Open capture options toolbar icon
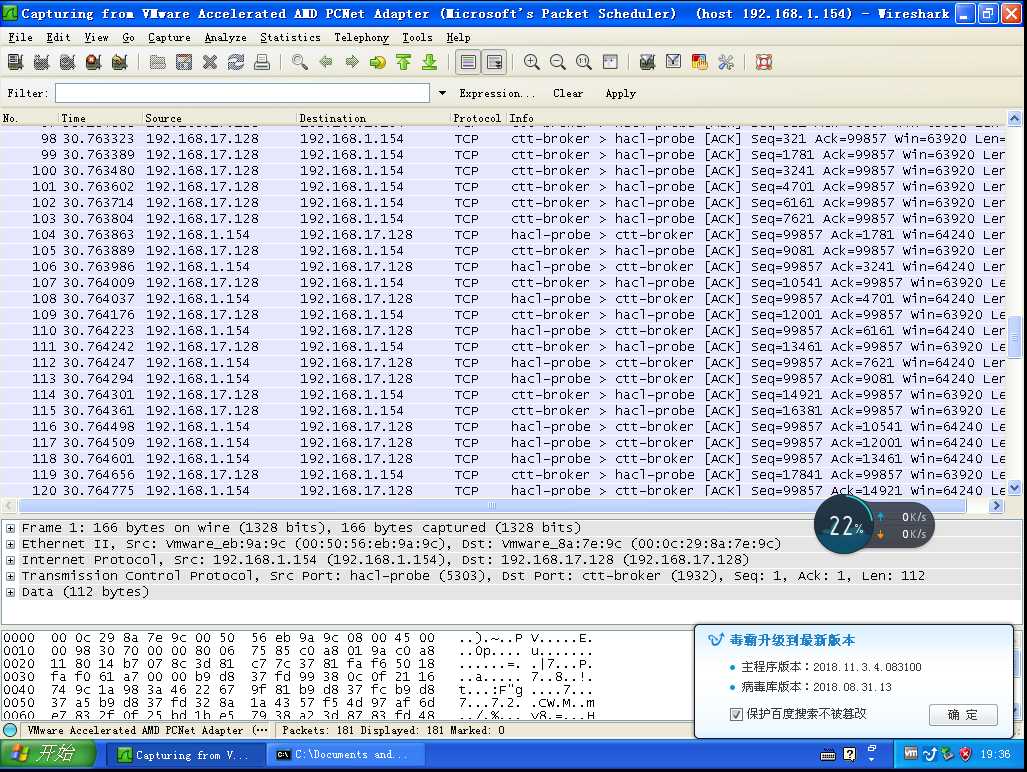 (41, 62)
